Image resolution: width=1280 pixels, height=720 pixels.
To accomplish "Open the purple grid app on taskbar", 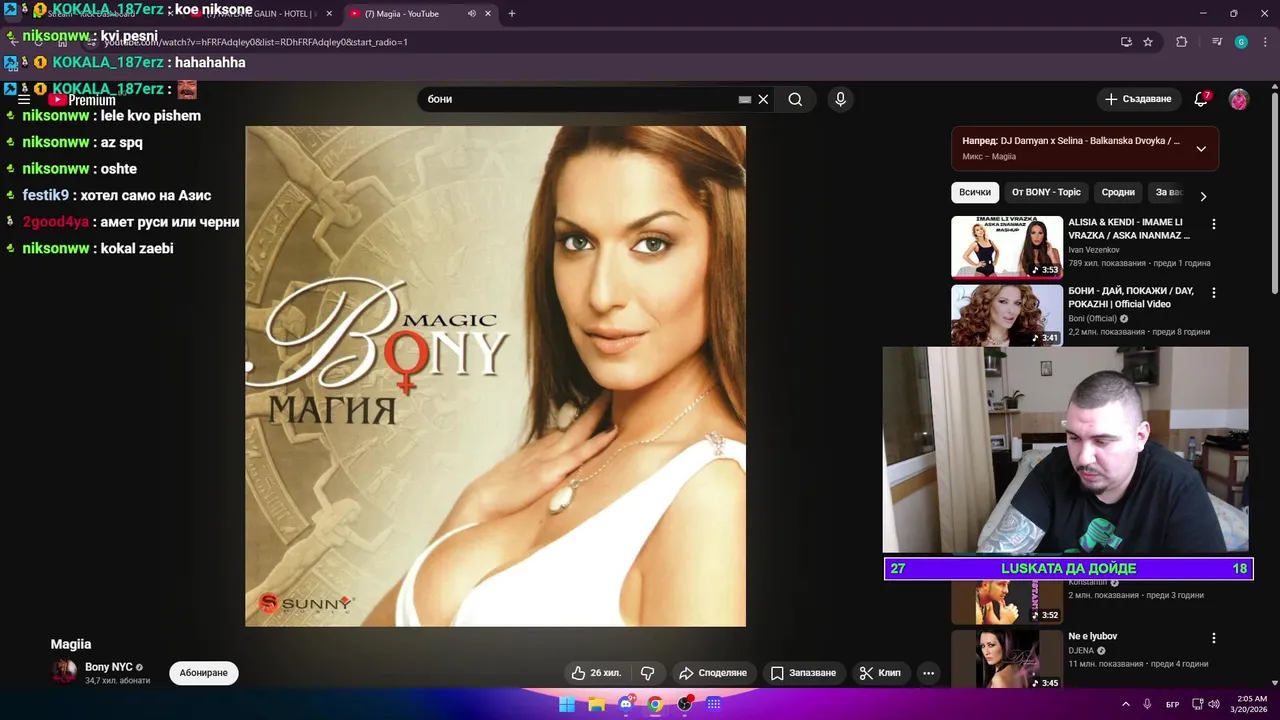I will coord(714,704).
